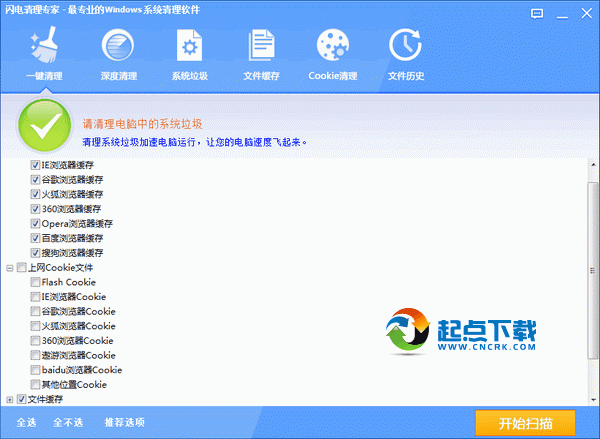Uncheck the 360浏览器缓存 checkbox
Screen dimensions: 600x439
[x=35, y=209]
